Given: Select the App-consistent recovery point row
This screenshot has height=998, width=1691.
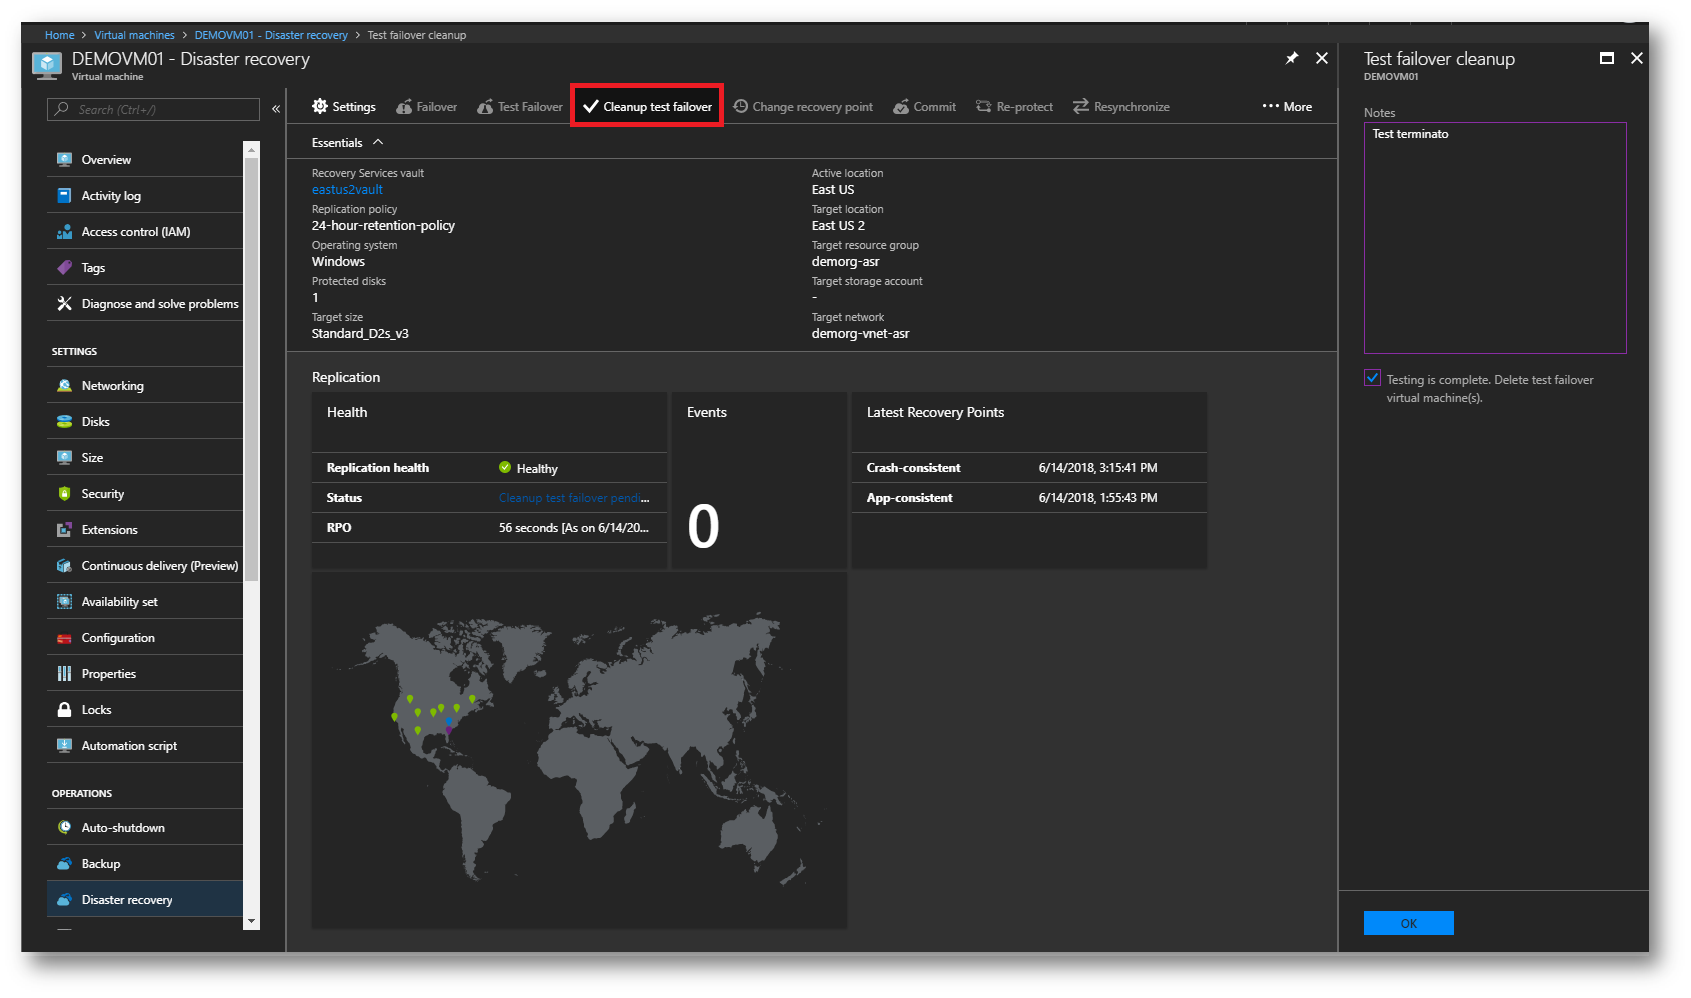Looking at the screenshot, I should coord(1029,497).
